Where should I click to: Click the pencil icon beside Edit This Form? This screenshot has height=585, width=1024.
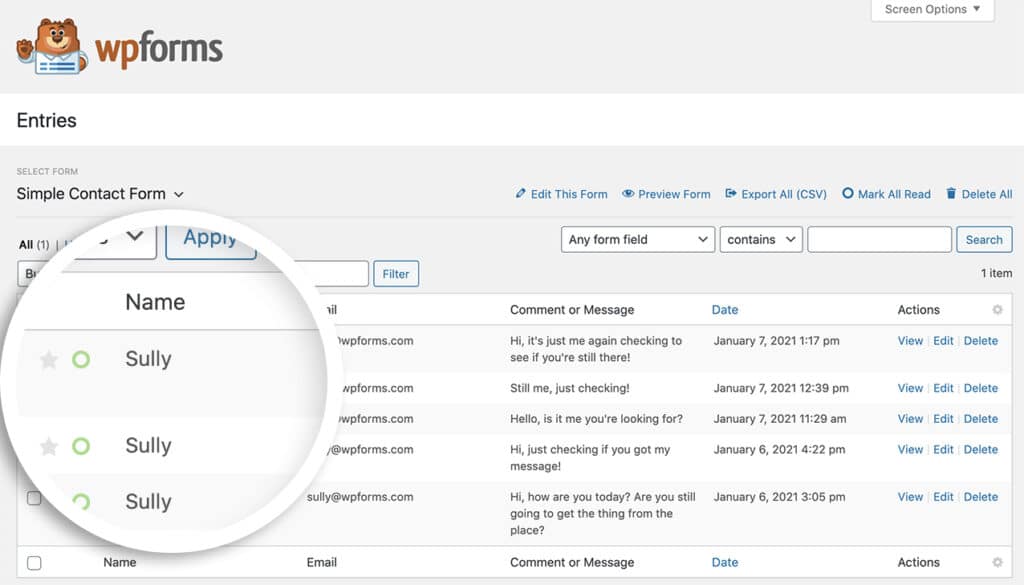[x=520, y=194]
